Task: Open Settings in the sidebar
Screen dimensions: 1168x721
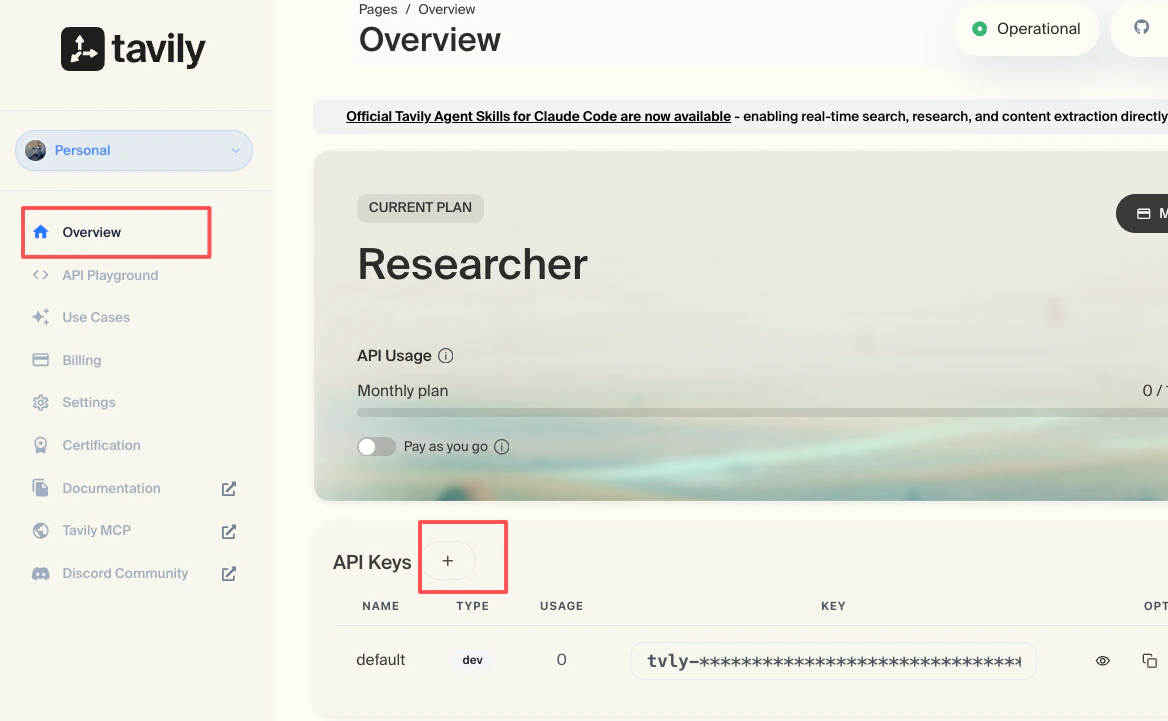Action: [89, 402]
